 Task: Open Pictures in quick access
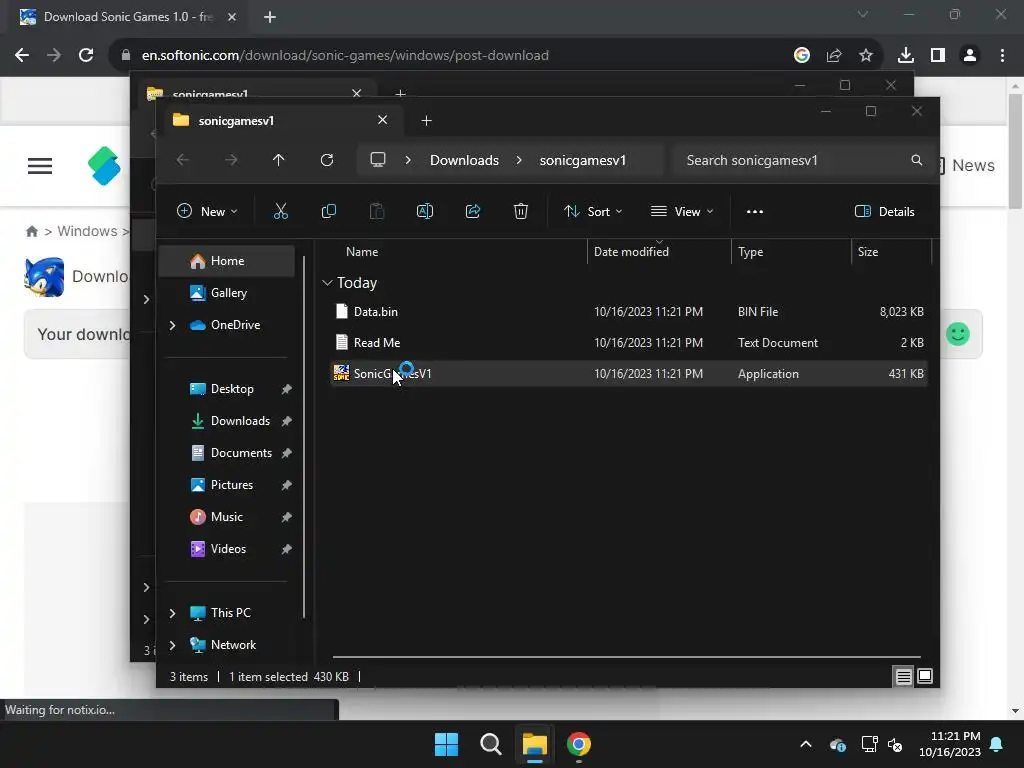pos(227,485)
